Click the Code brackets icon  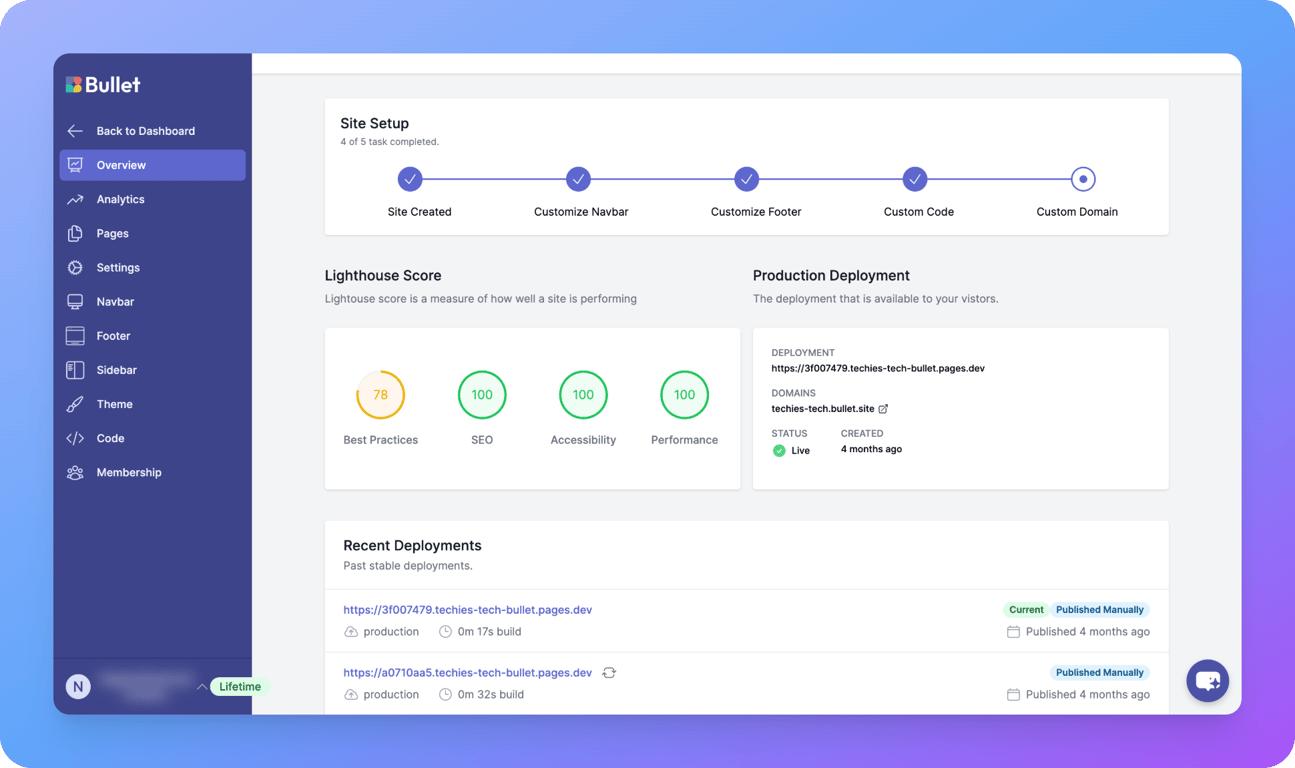(75, 438)
